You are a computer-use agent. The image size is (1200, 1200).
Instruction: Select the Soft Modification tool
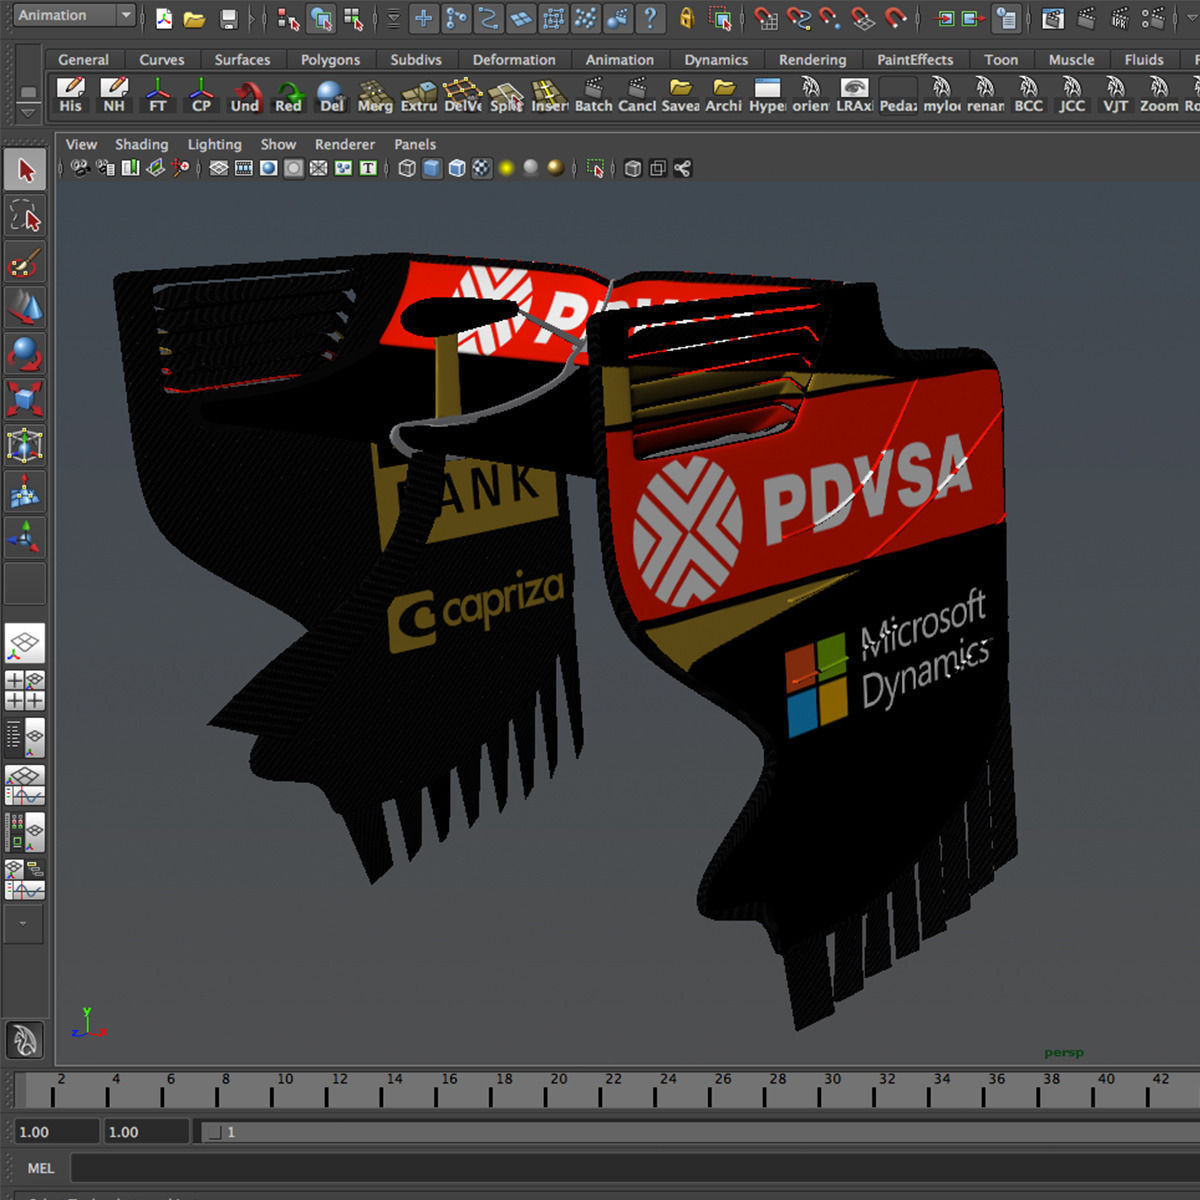tap(25, 491)
